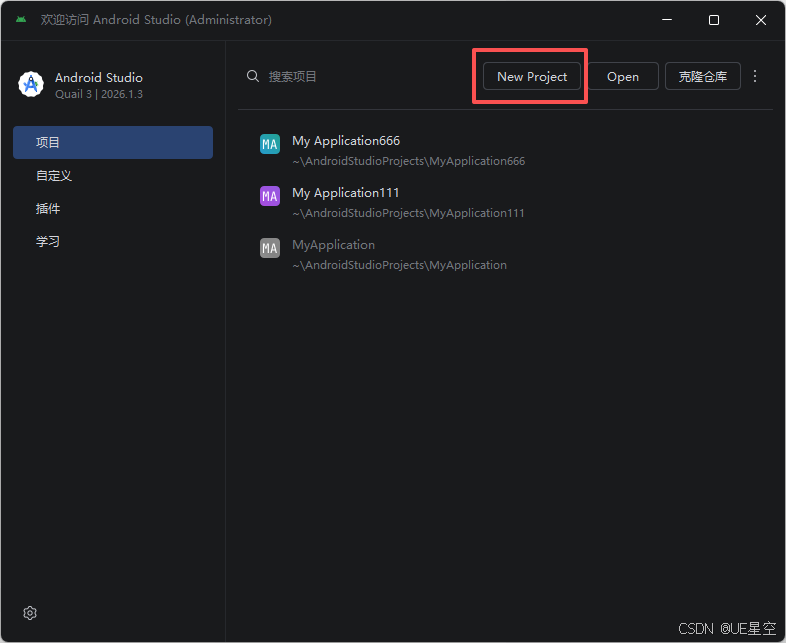
Task: Click the gray MA icon of MyApplication
Action: pos(270,248)
